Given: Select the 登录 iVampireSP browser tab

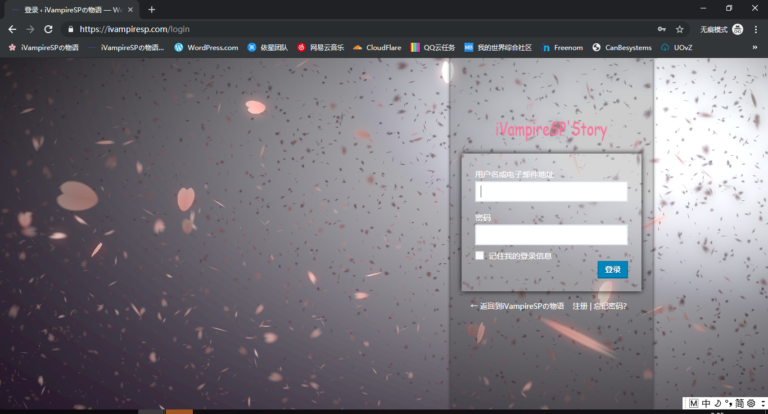Looking at the screenshot, I should coord(70,9).
